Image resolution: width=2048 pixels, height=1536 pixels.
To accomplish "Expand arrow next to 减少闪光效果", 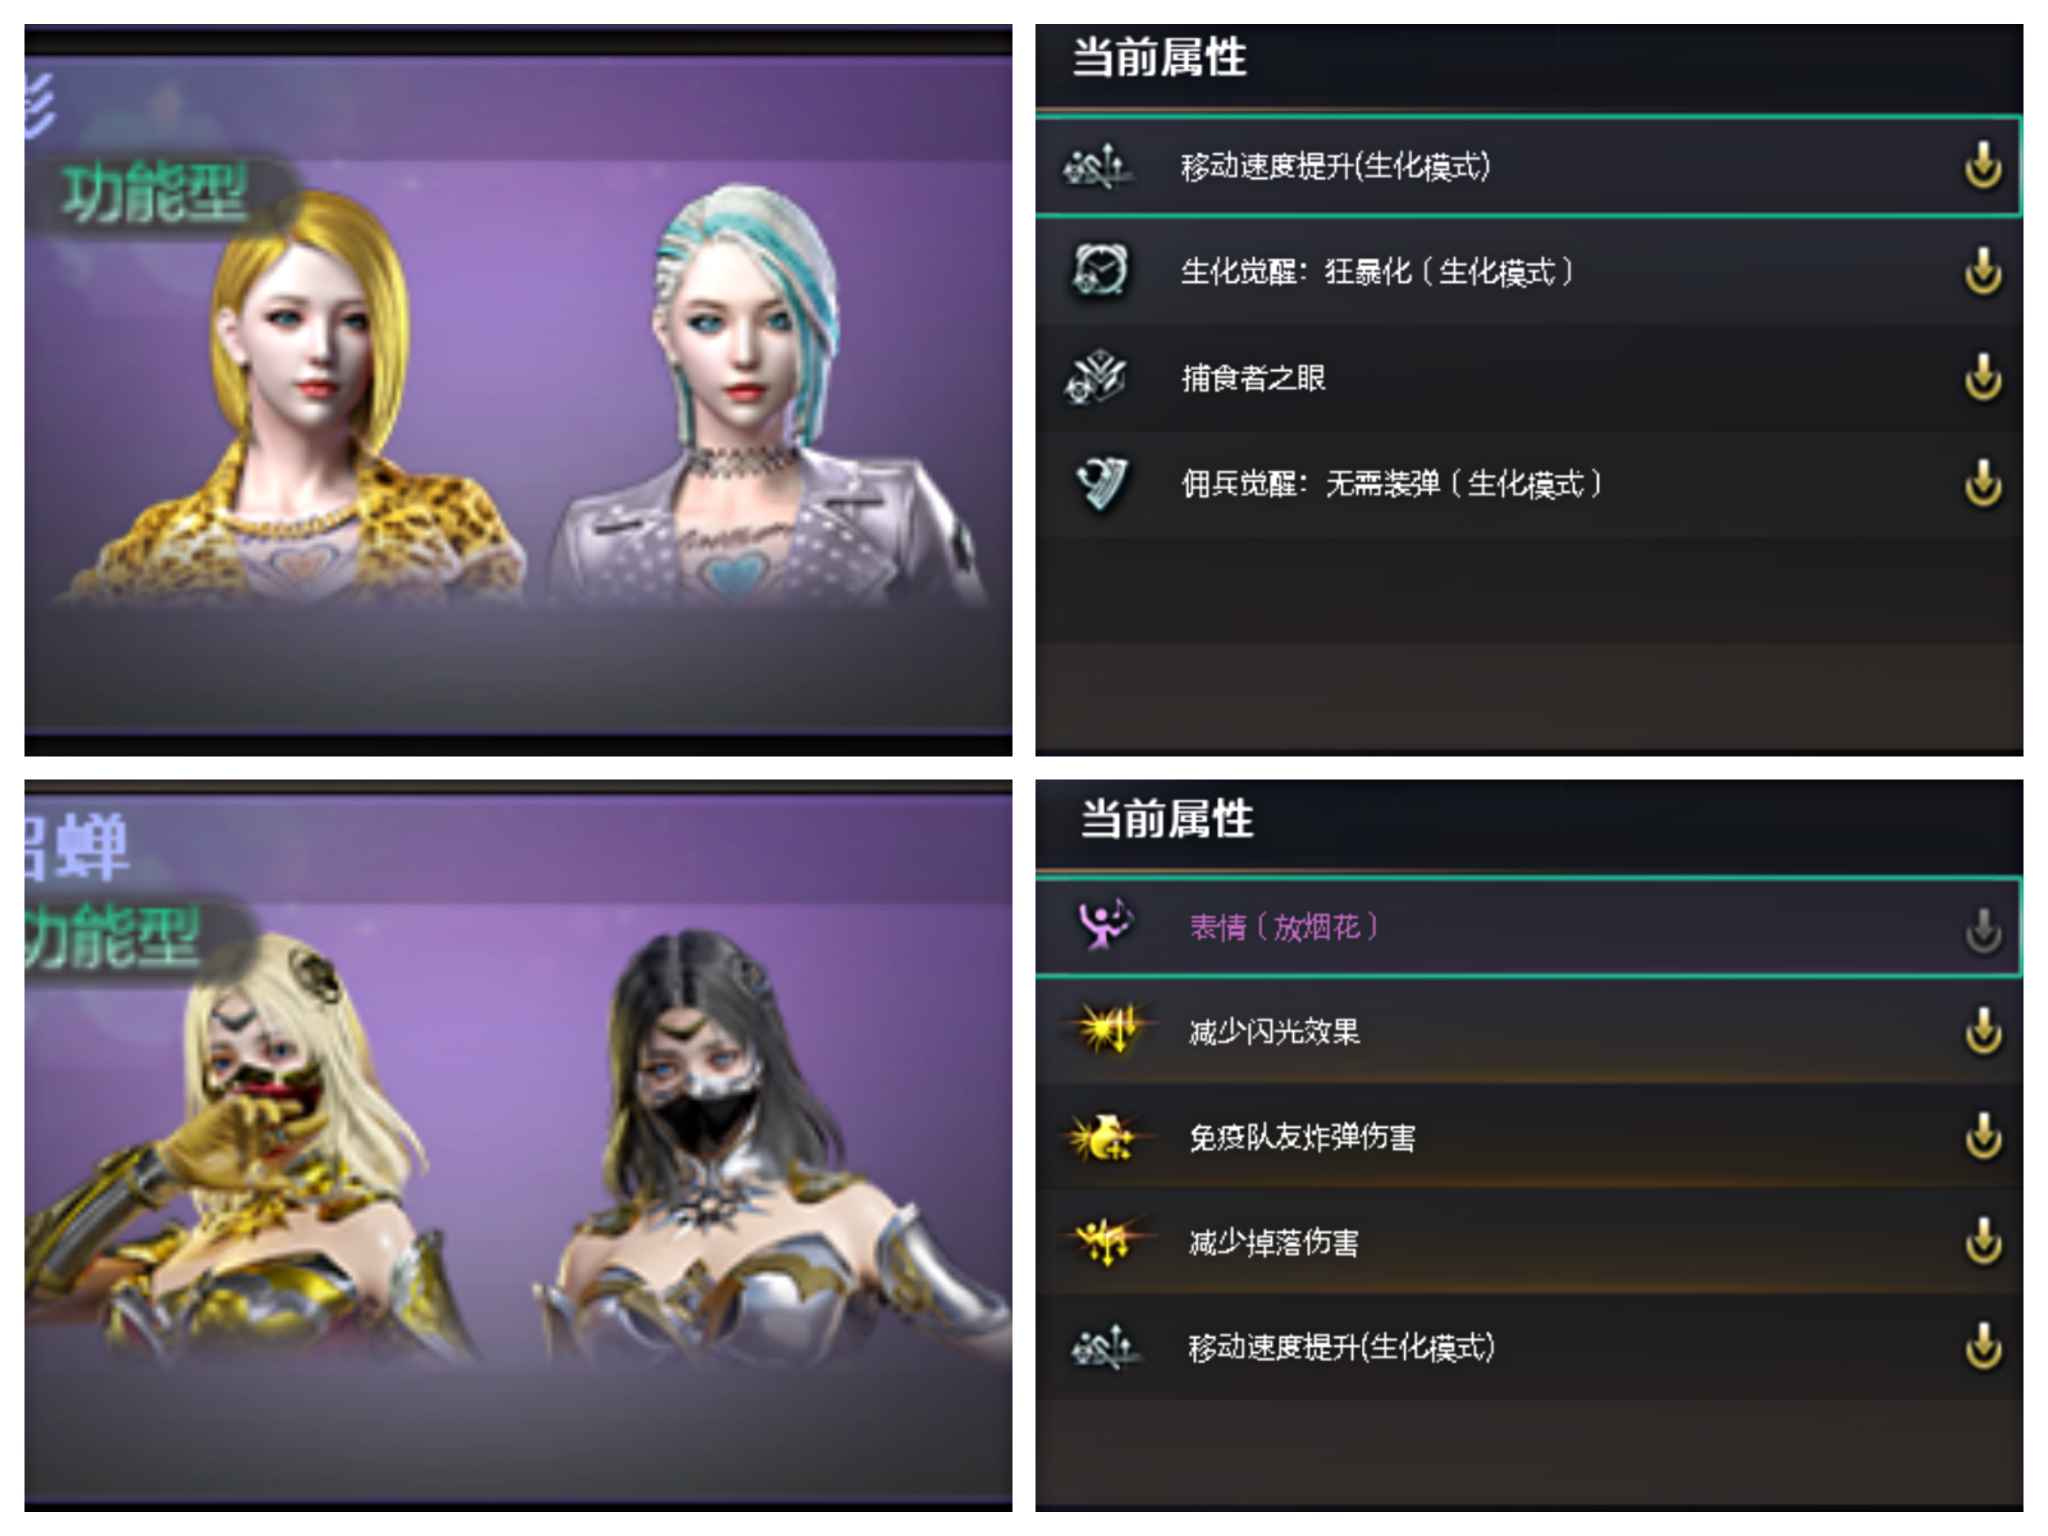I will click(1983, 1031).
